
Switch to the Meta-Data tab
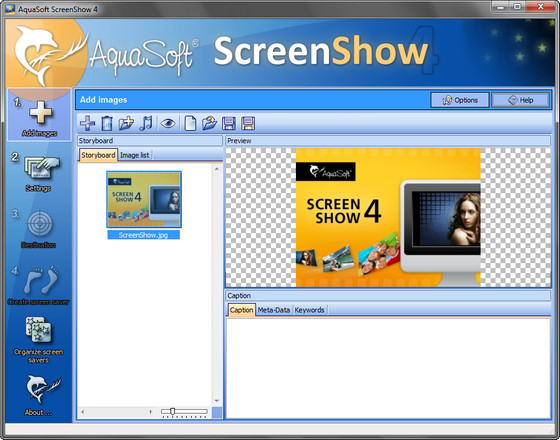274,310
